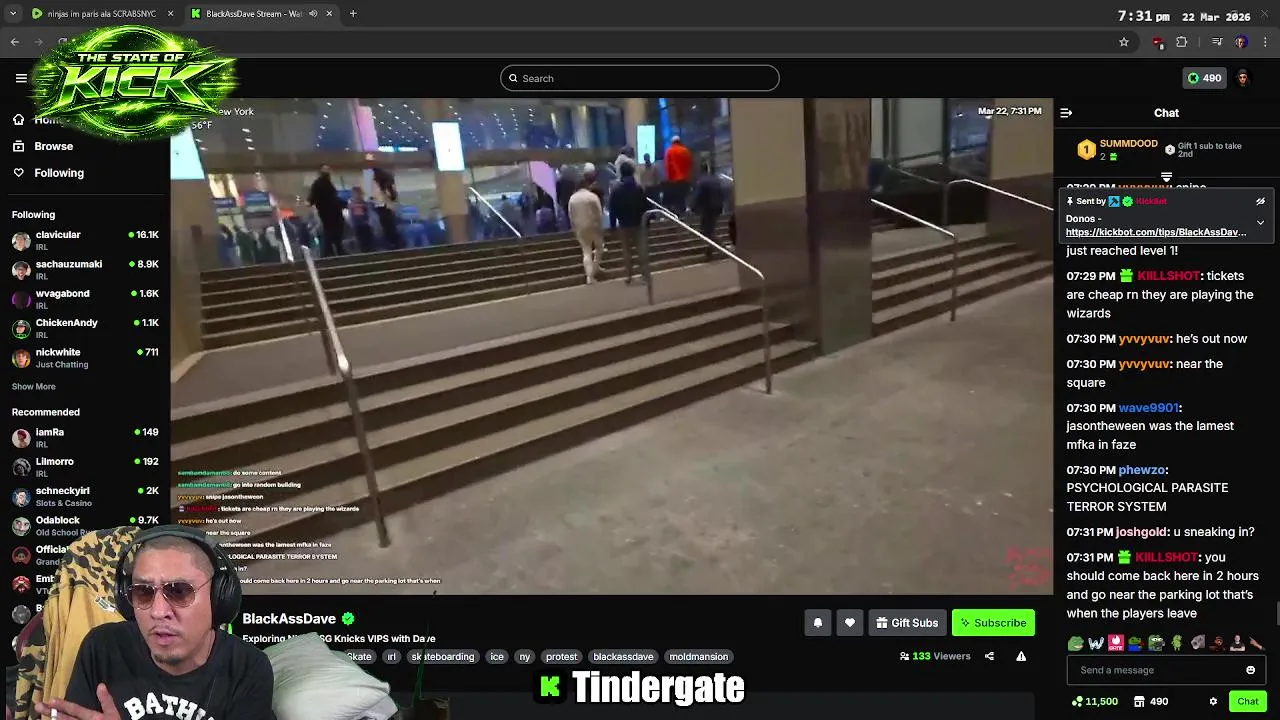
Task: Open channel points balance 11,500
Action: point(1094,702)
